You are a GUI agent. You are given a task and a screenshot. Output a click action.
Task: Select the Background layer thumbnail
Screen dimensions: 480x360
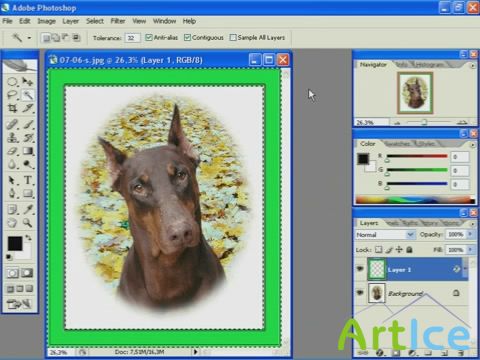click(377, 293)
